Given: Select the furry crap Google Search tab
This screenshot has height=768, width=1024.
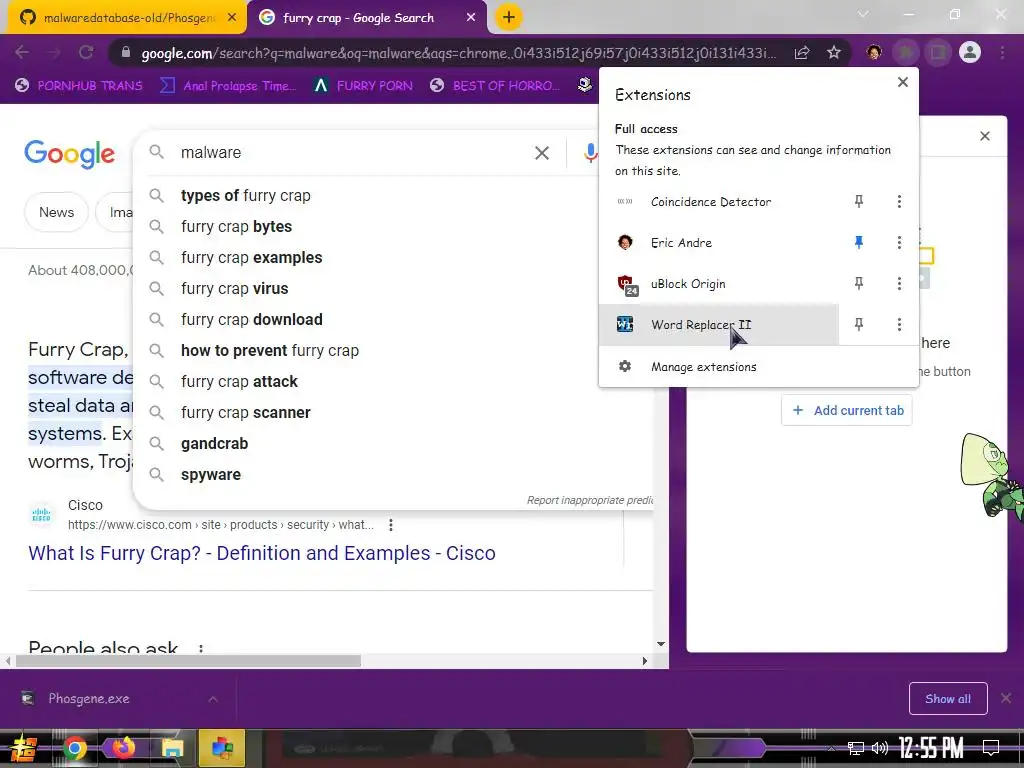Looking at the screenshot, I should pos(367,18).
